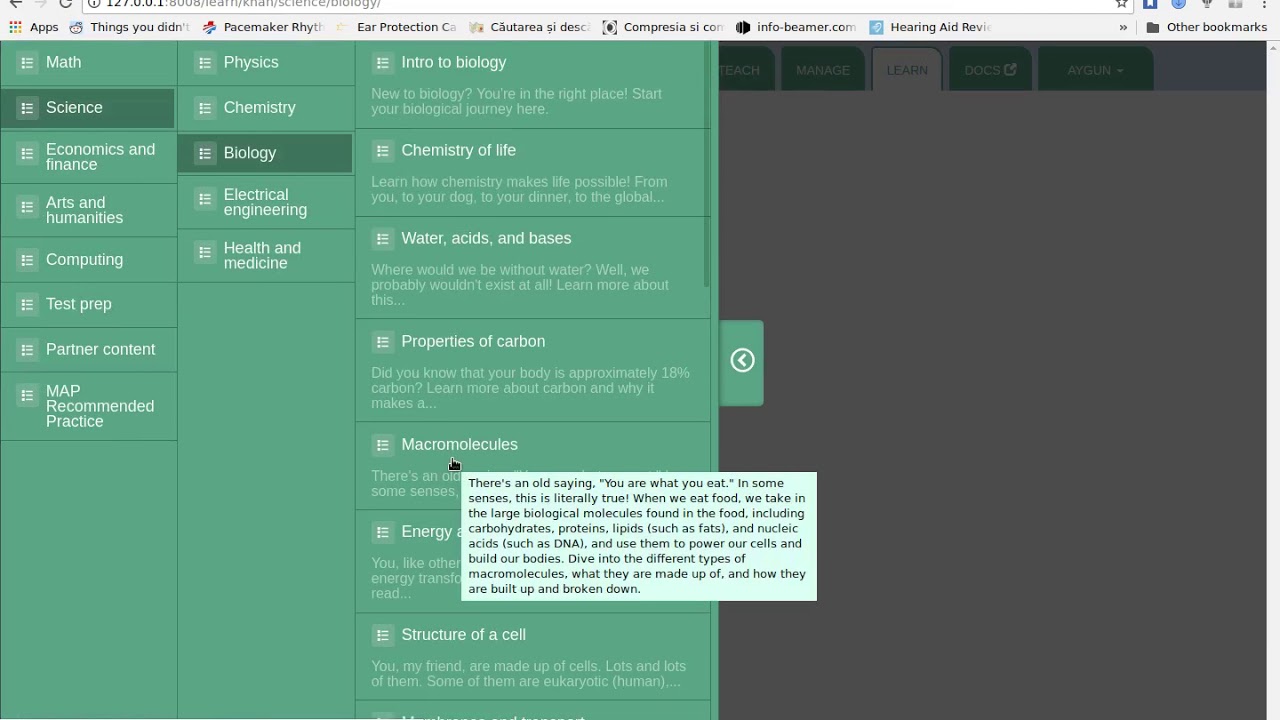Screen dimensions: 1280x720
Task: Click the list icon beside Physics
Action: pos(205,62)
